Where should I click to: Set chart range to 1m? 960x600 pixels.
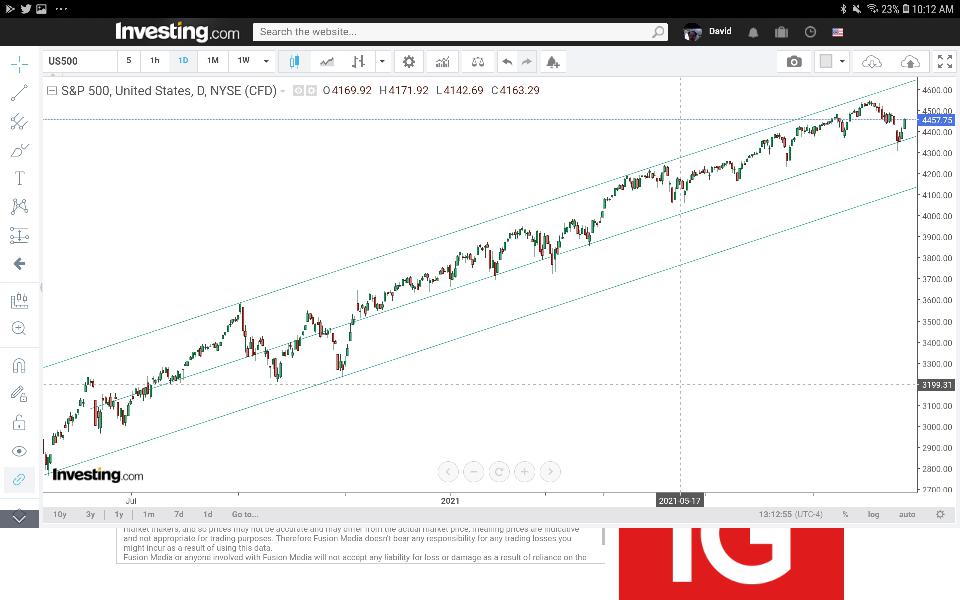tap(149, 514)
